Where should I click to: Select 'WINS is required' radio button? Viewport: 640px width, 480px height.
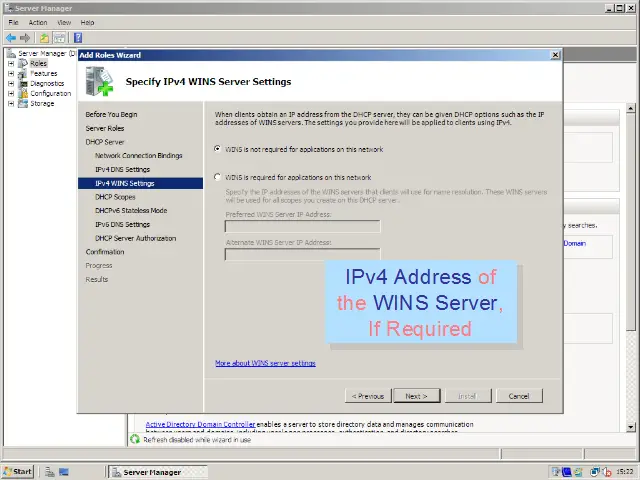(x=218, y=177)
